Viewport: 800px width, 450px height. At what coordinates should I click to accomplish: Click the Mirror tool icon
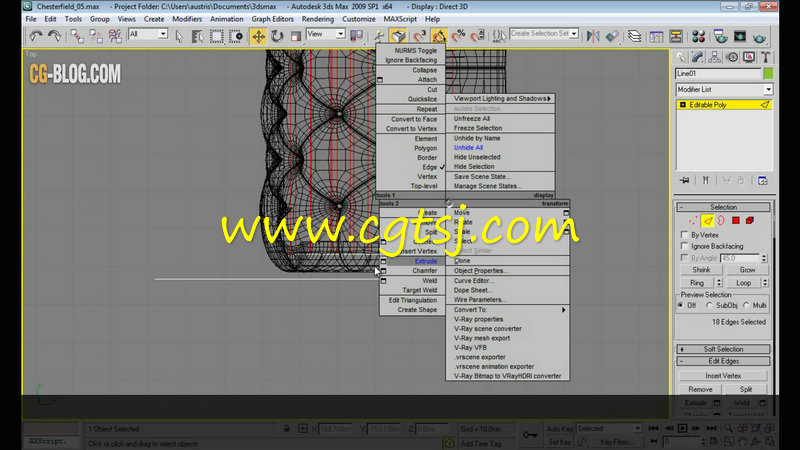coord(593,36)
